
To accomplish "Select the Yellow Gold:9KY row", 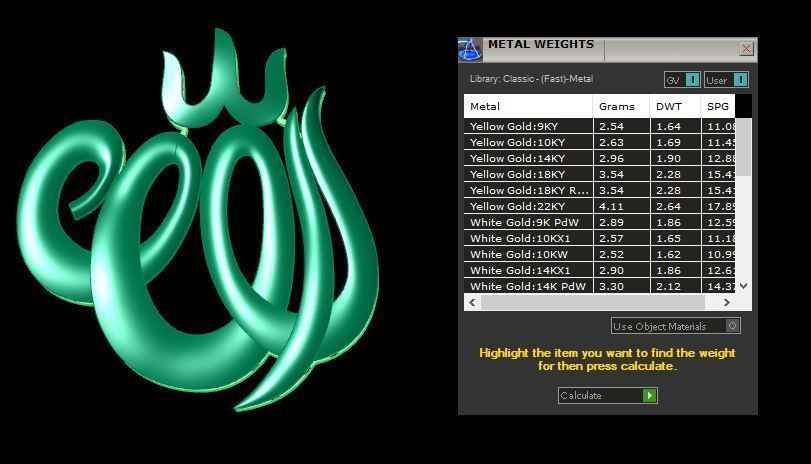I will click(599, 126).
